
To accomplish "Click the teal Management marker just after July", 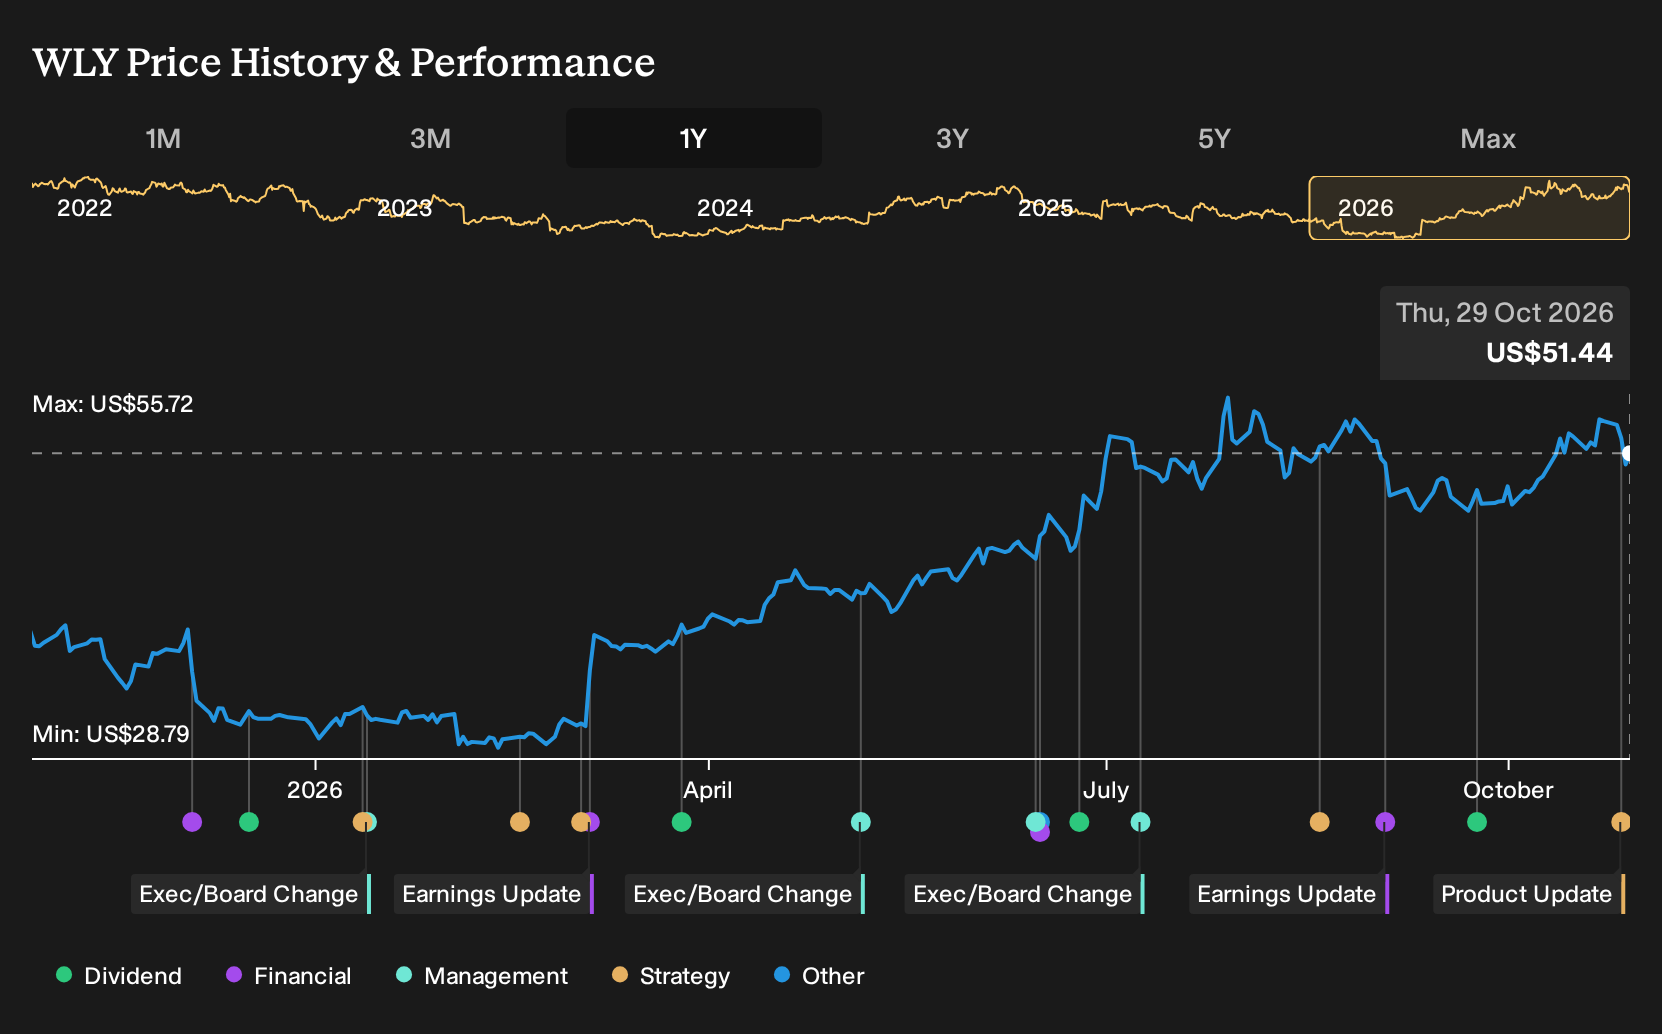I will 1140,822.
